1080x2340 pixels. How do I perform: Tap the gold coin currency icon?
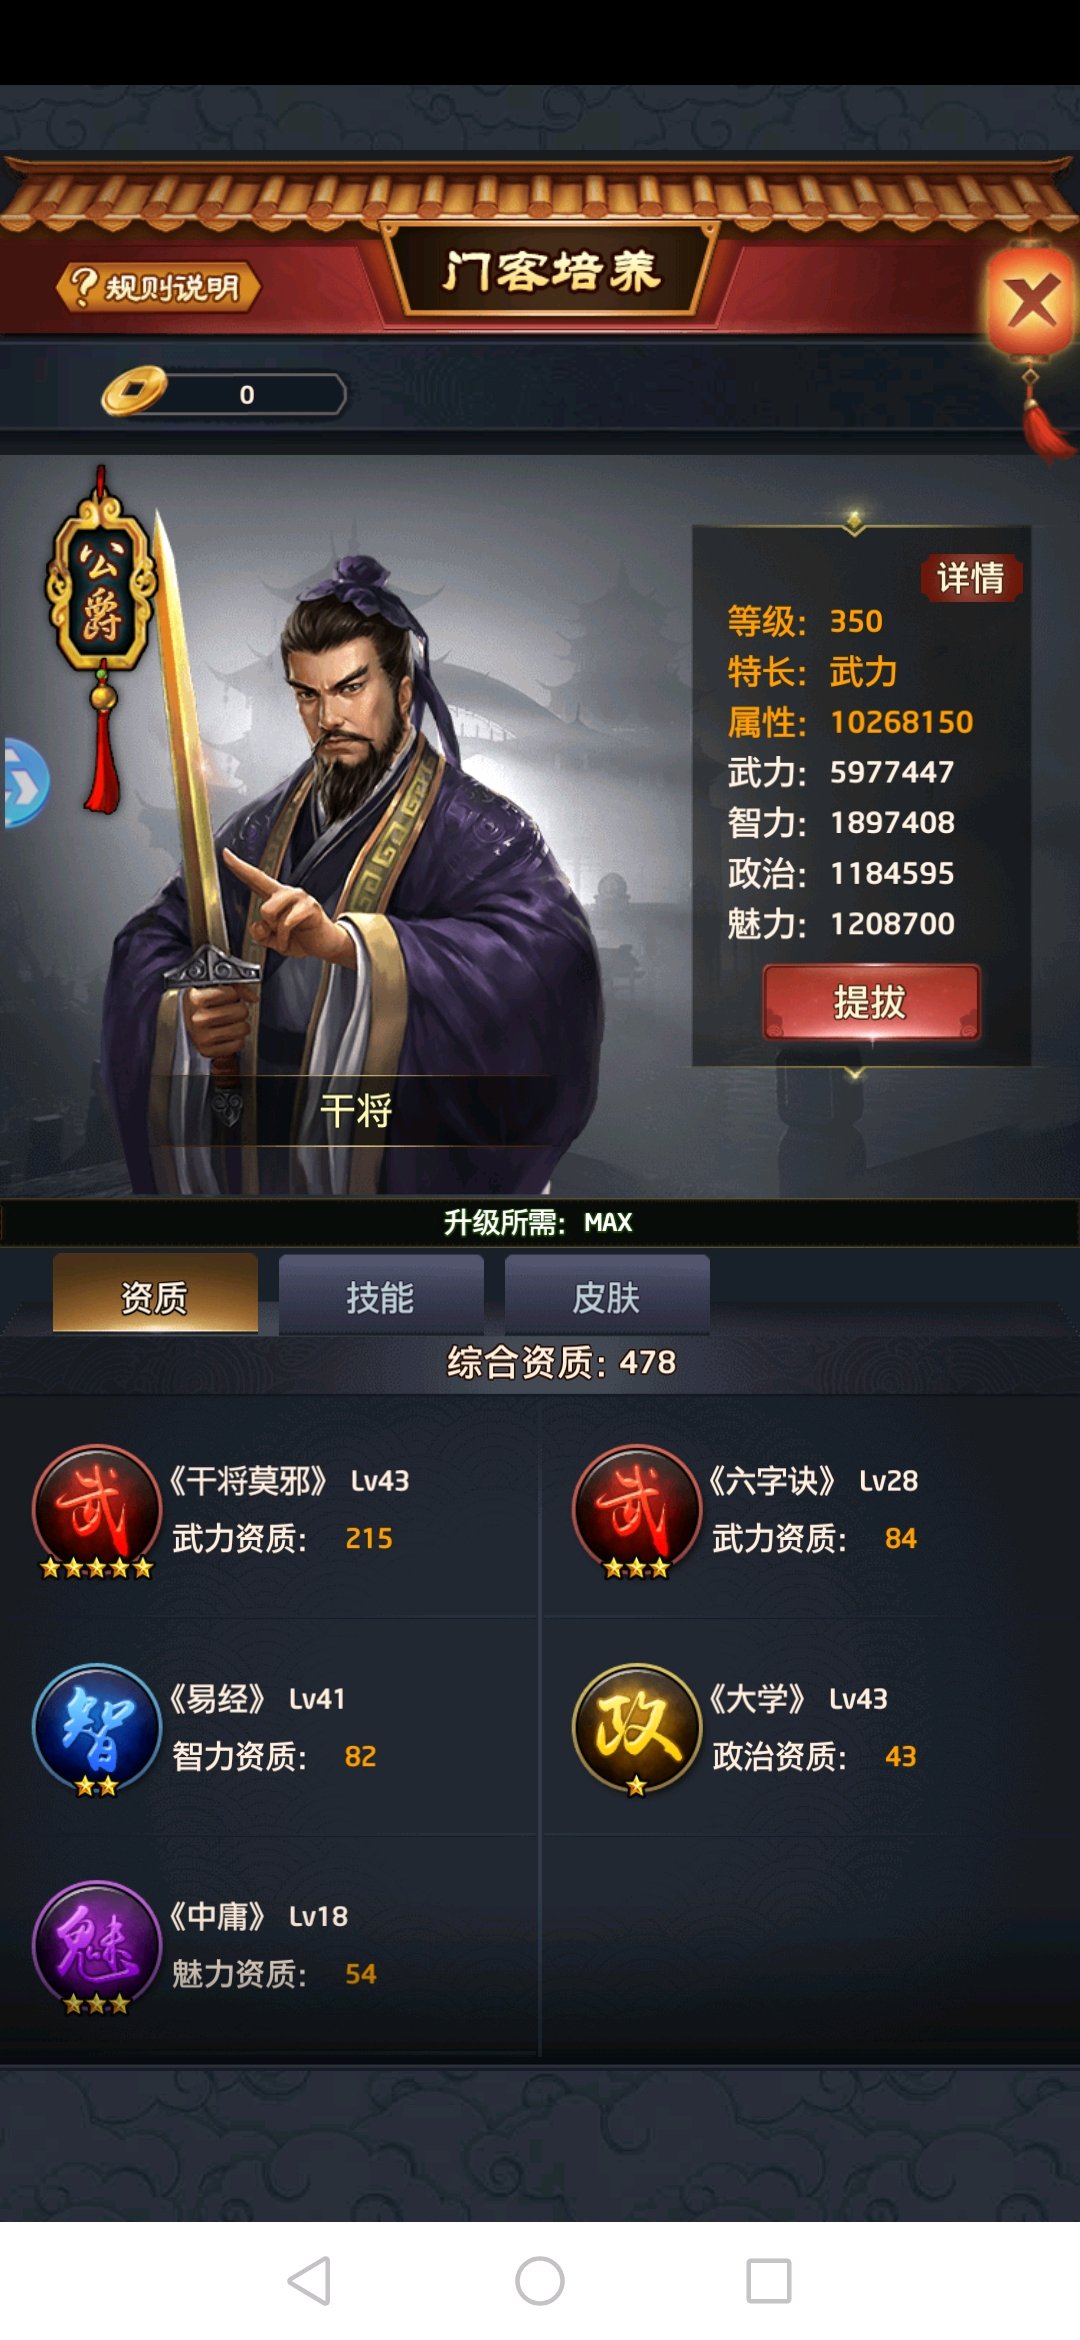[x=134, y=391]
